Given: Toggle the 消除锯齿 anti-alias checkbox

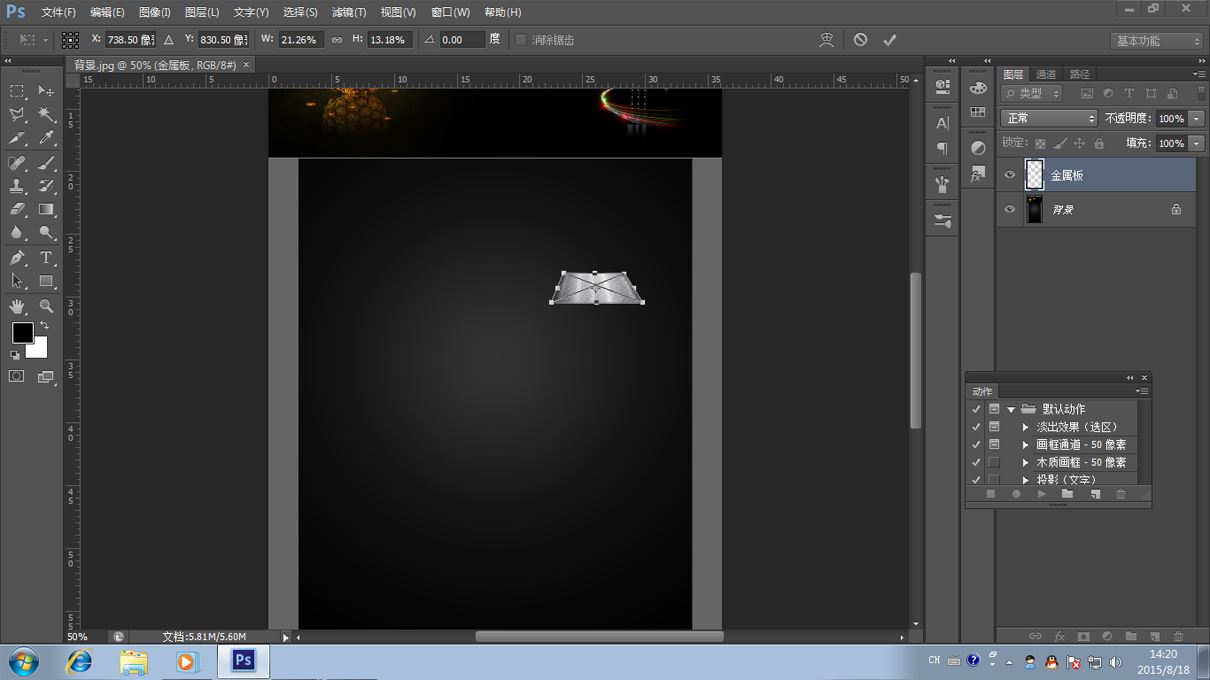Looking at the screenshot, I should pyautogui.click(x=520, y=40).
